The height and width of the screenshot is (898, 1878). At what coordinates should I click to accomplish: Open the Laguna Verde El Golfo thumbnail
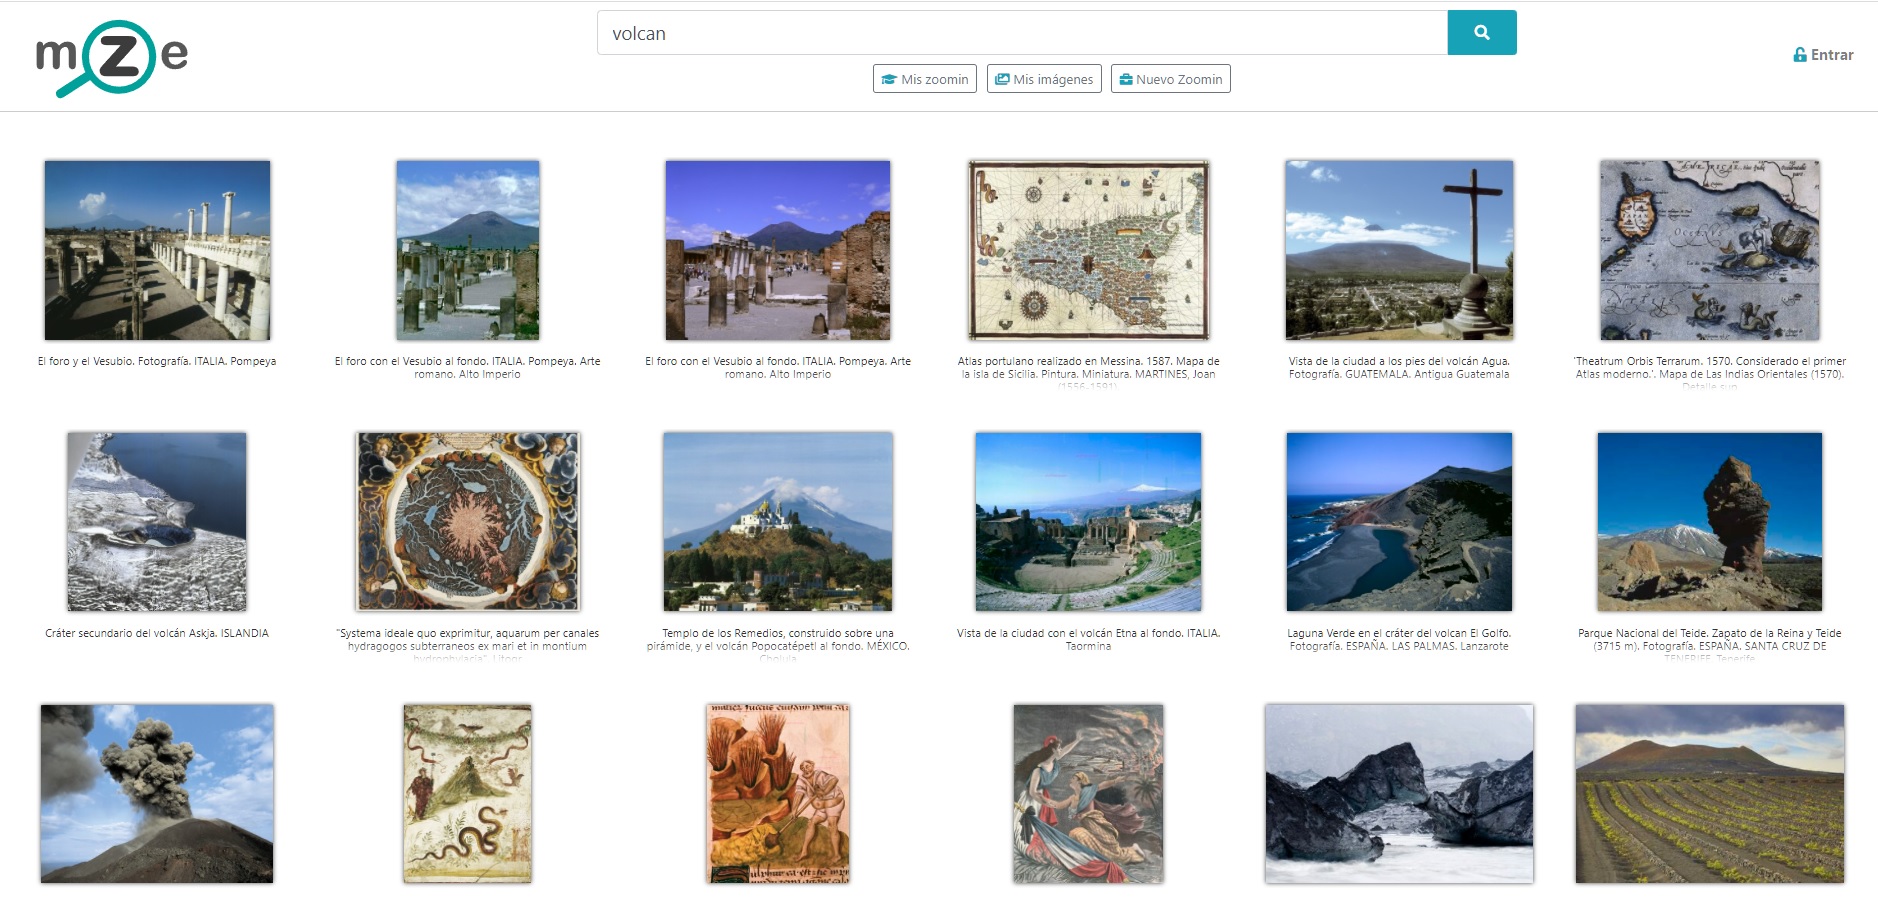point(1399,522)
